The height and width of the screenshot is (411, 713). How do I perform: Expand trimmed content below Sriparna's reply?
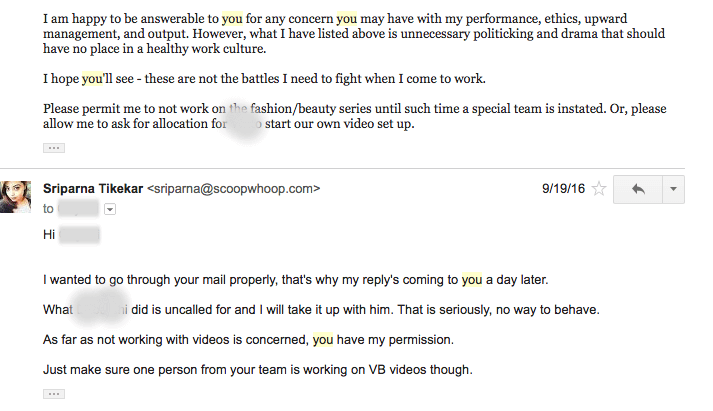[54, 394]
